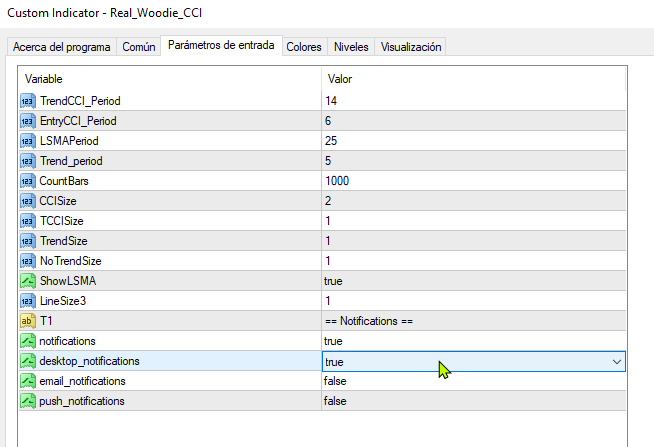Click the integer icon beside TCCISize
The image size is (654, 447).
(x=28, y=221)
